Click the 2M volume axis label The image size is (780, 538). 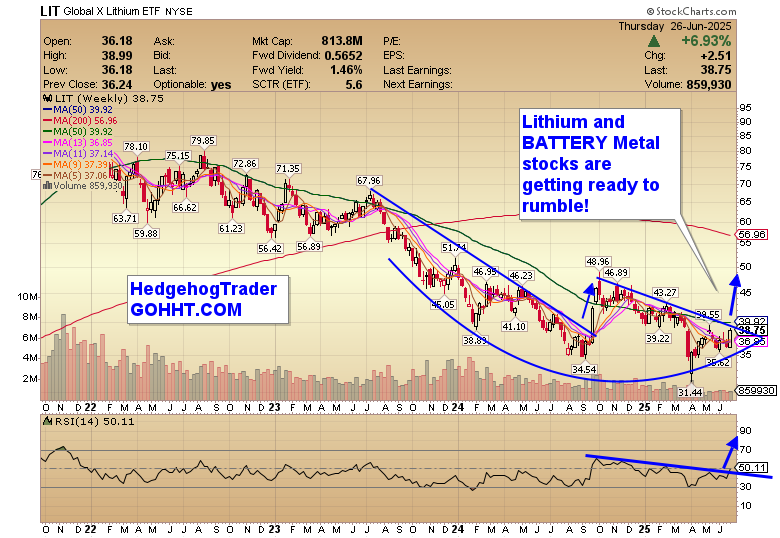(30, 378)
